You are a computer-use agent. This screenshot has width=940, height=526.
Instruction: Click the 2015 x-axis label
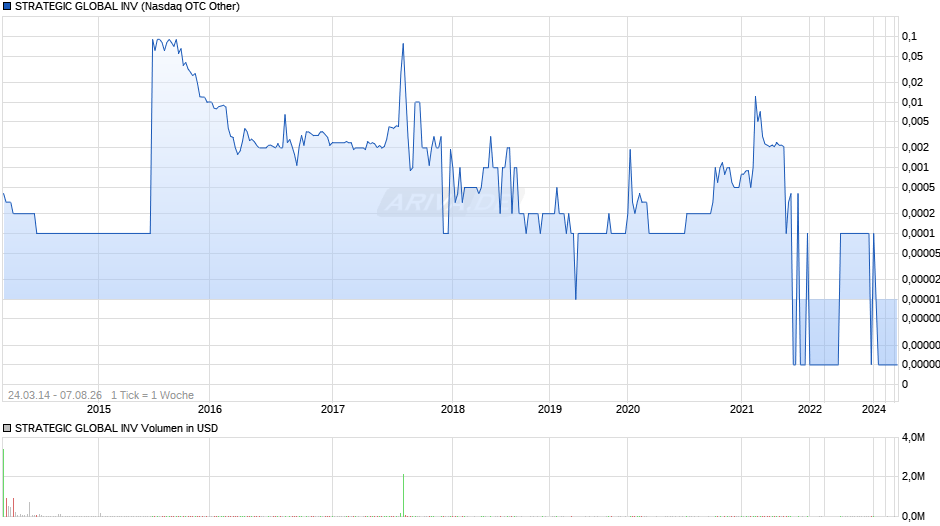click(x=99, y=409)
